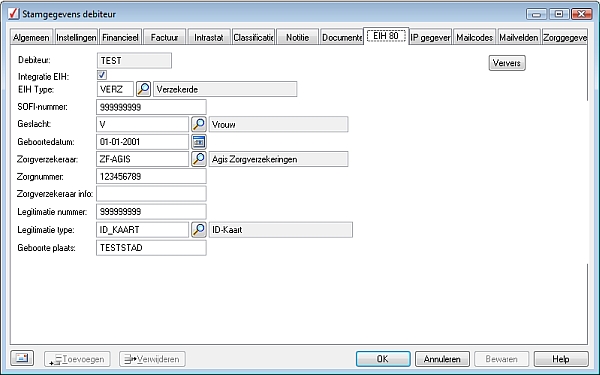Click the Geslacht input field
Image resolution: width=600 pixels, height=375 pixels.
142,124
